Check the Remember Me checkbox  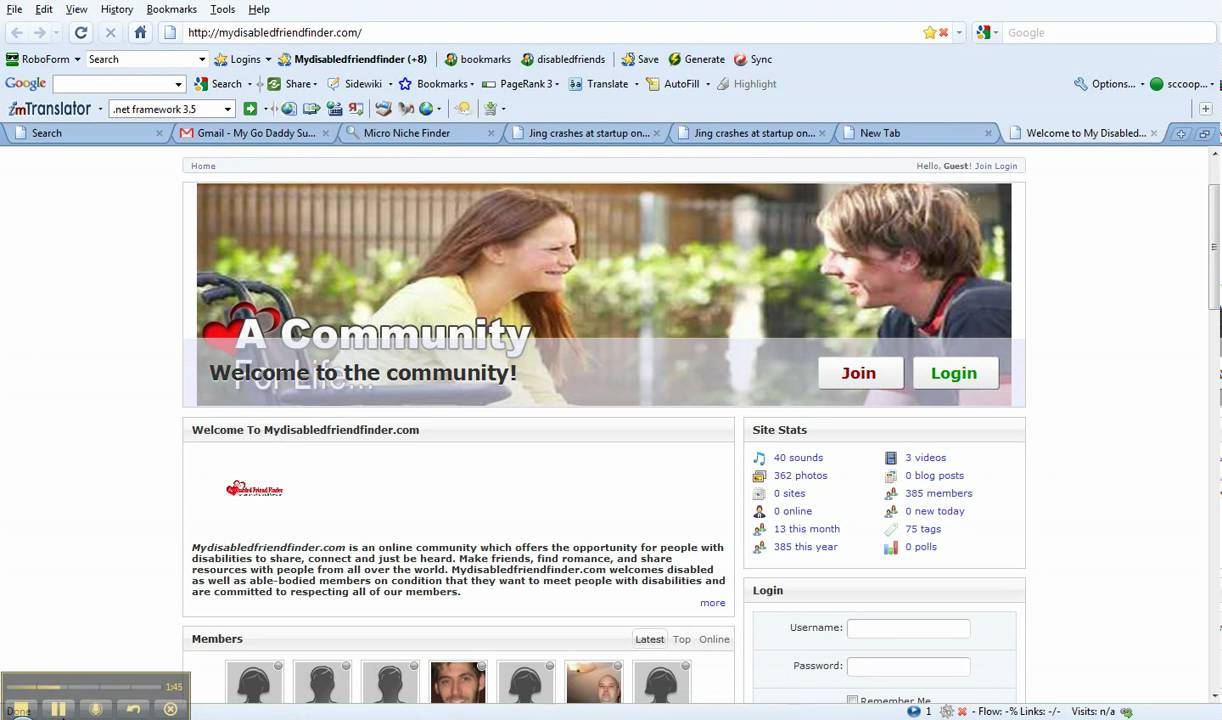tap(852, 700)
